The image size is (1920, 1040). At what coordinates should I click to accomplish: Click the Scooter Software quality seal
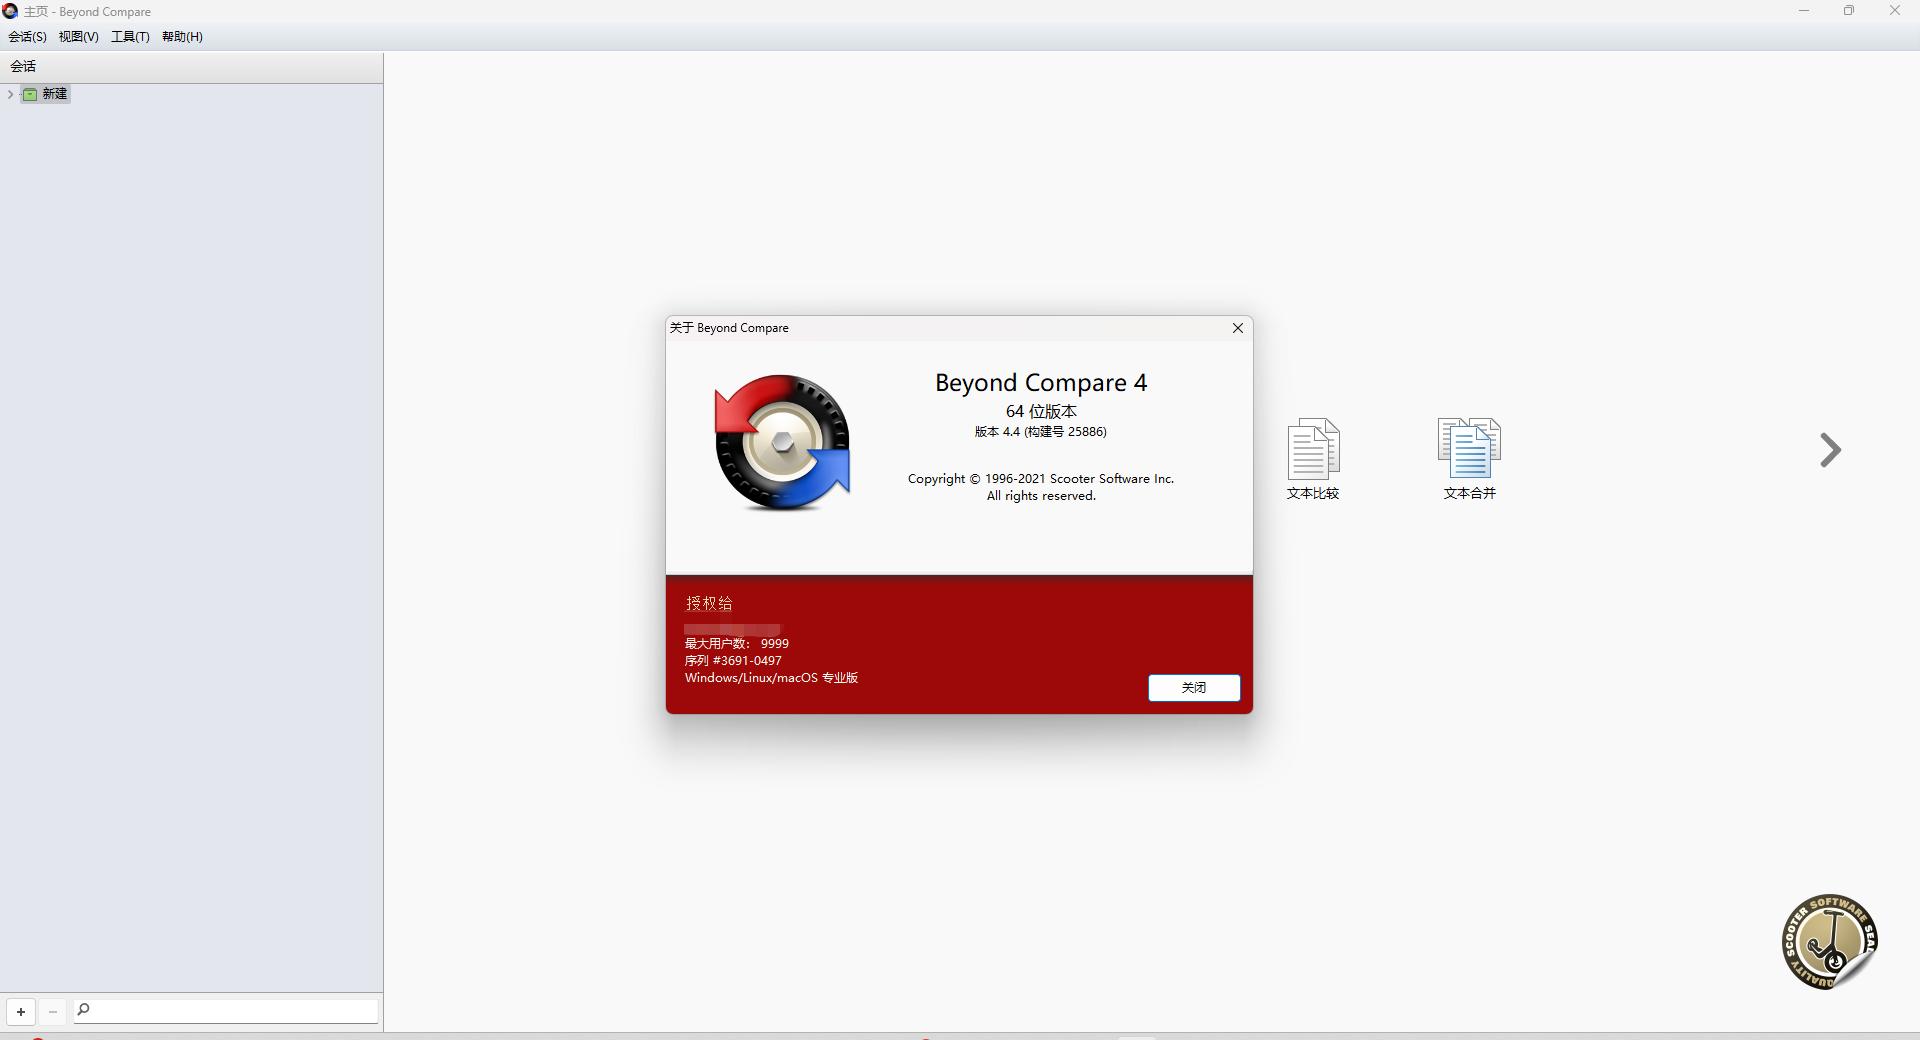tap(1829, 942)
